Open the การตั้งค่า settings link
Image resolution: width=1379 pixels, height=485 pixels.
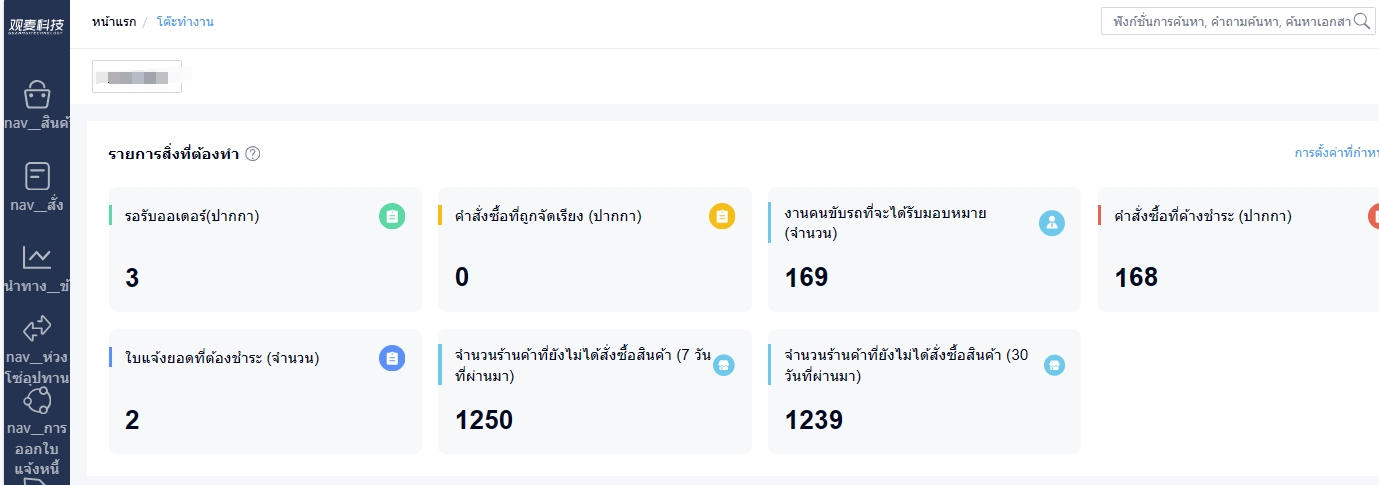tap(1336, 153)
